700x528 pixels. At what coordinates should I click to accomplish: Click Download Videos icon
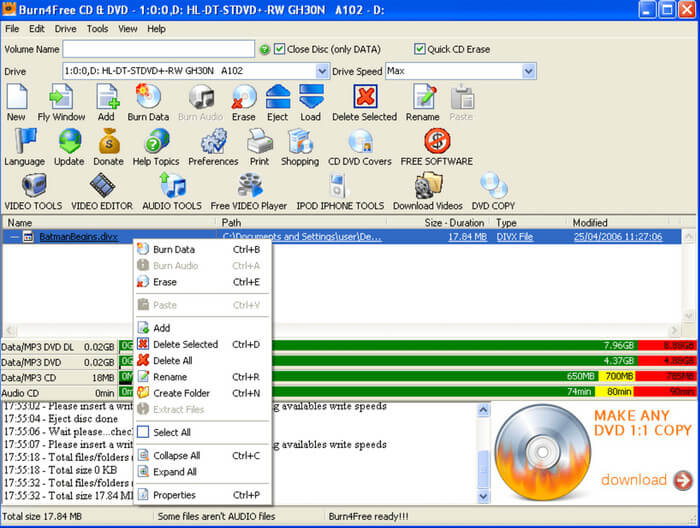[x=428, y=186]
